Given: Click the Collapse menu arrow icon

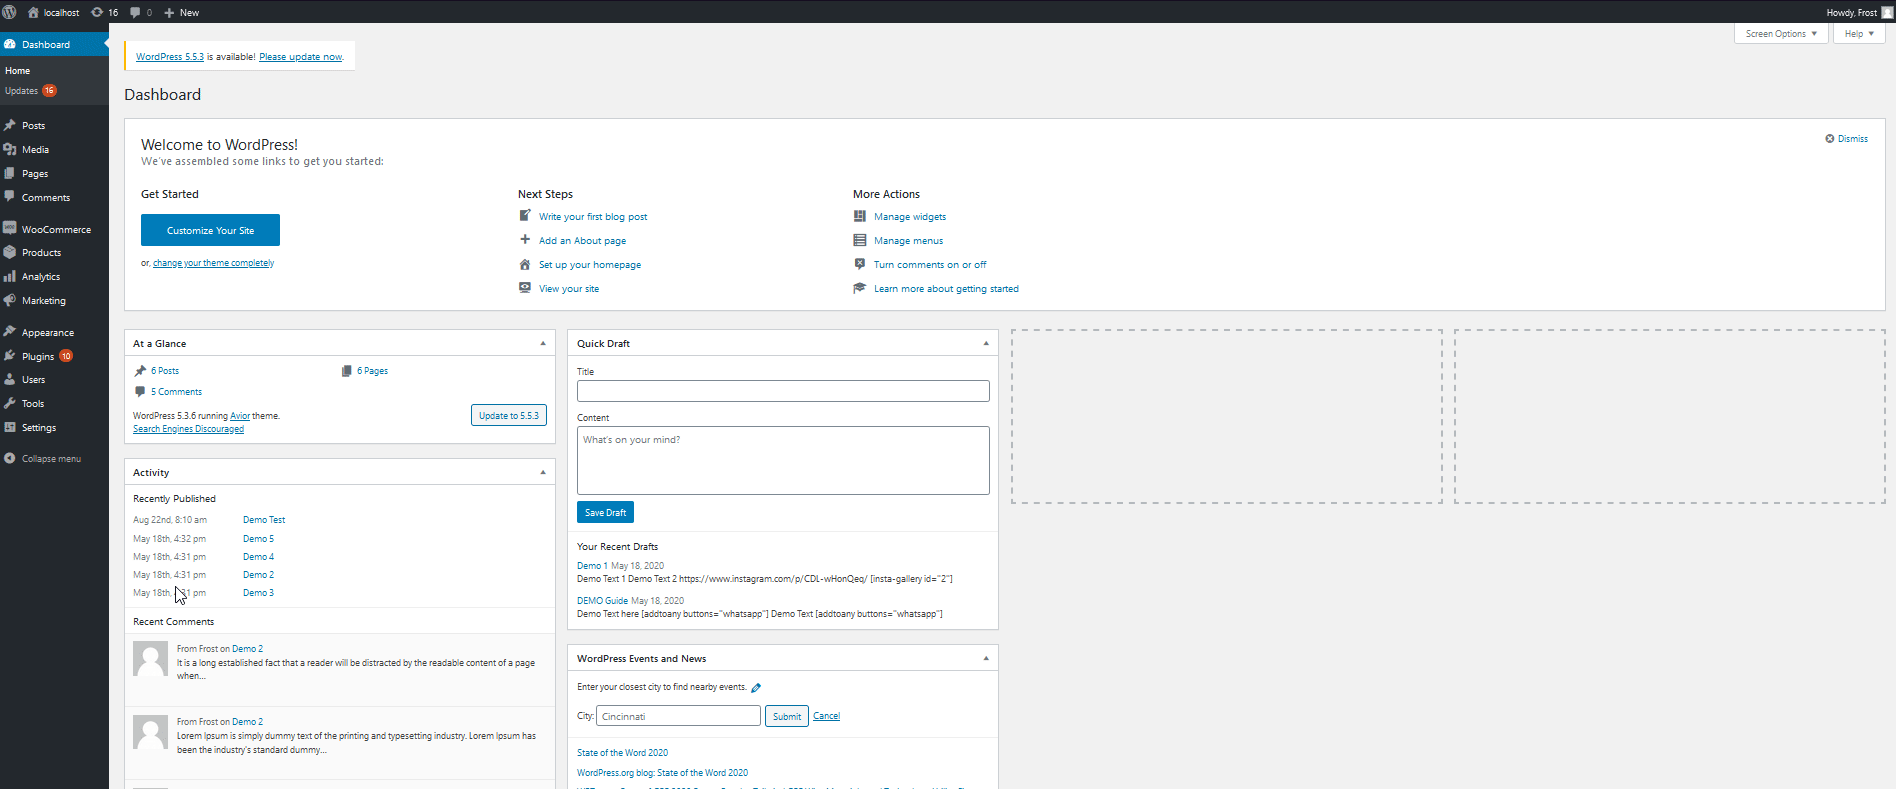Looking at the screenshot, I should tap(10, 458).
